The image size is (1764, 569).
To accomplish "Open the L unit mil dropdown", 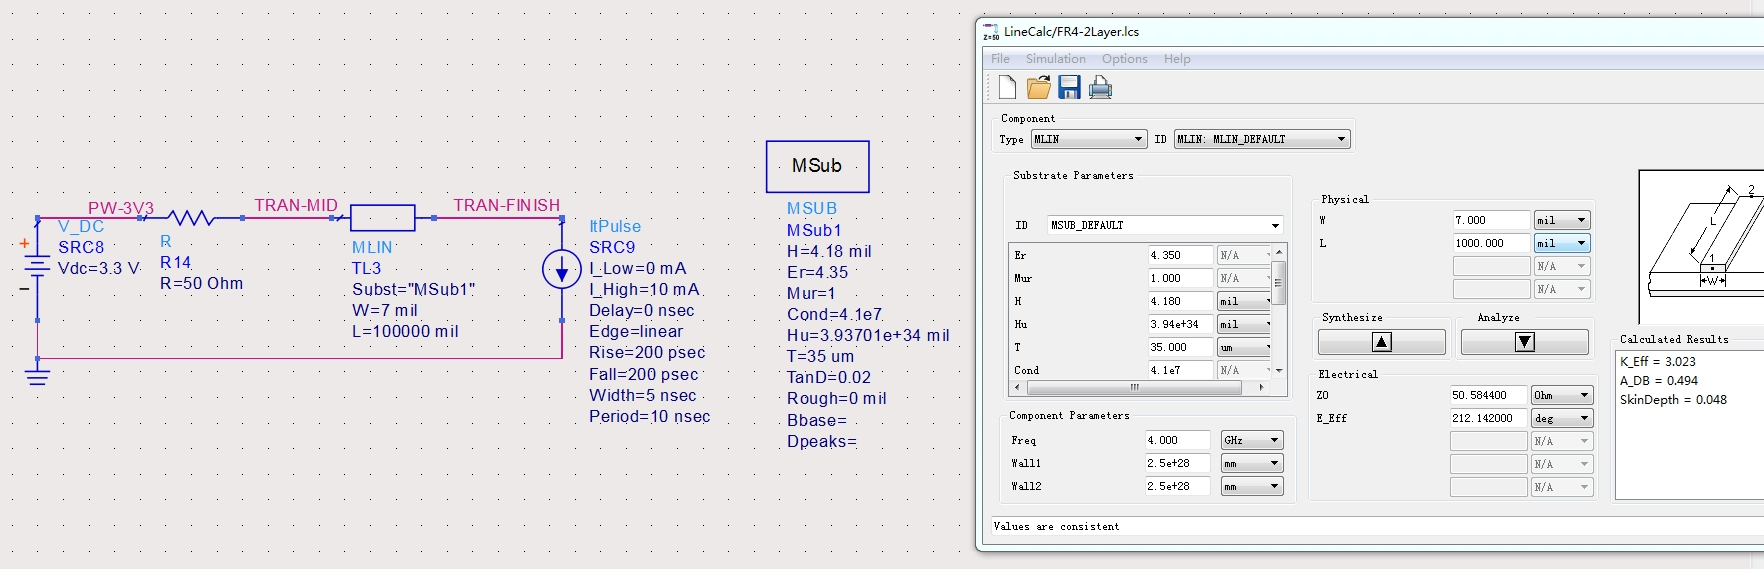I will pos(1562,243).
